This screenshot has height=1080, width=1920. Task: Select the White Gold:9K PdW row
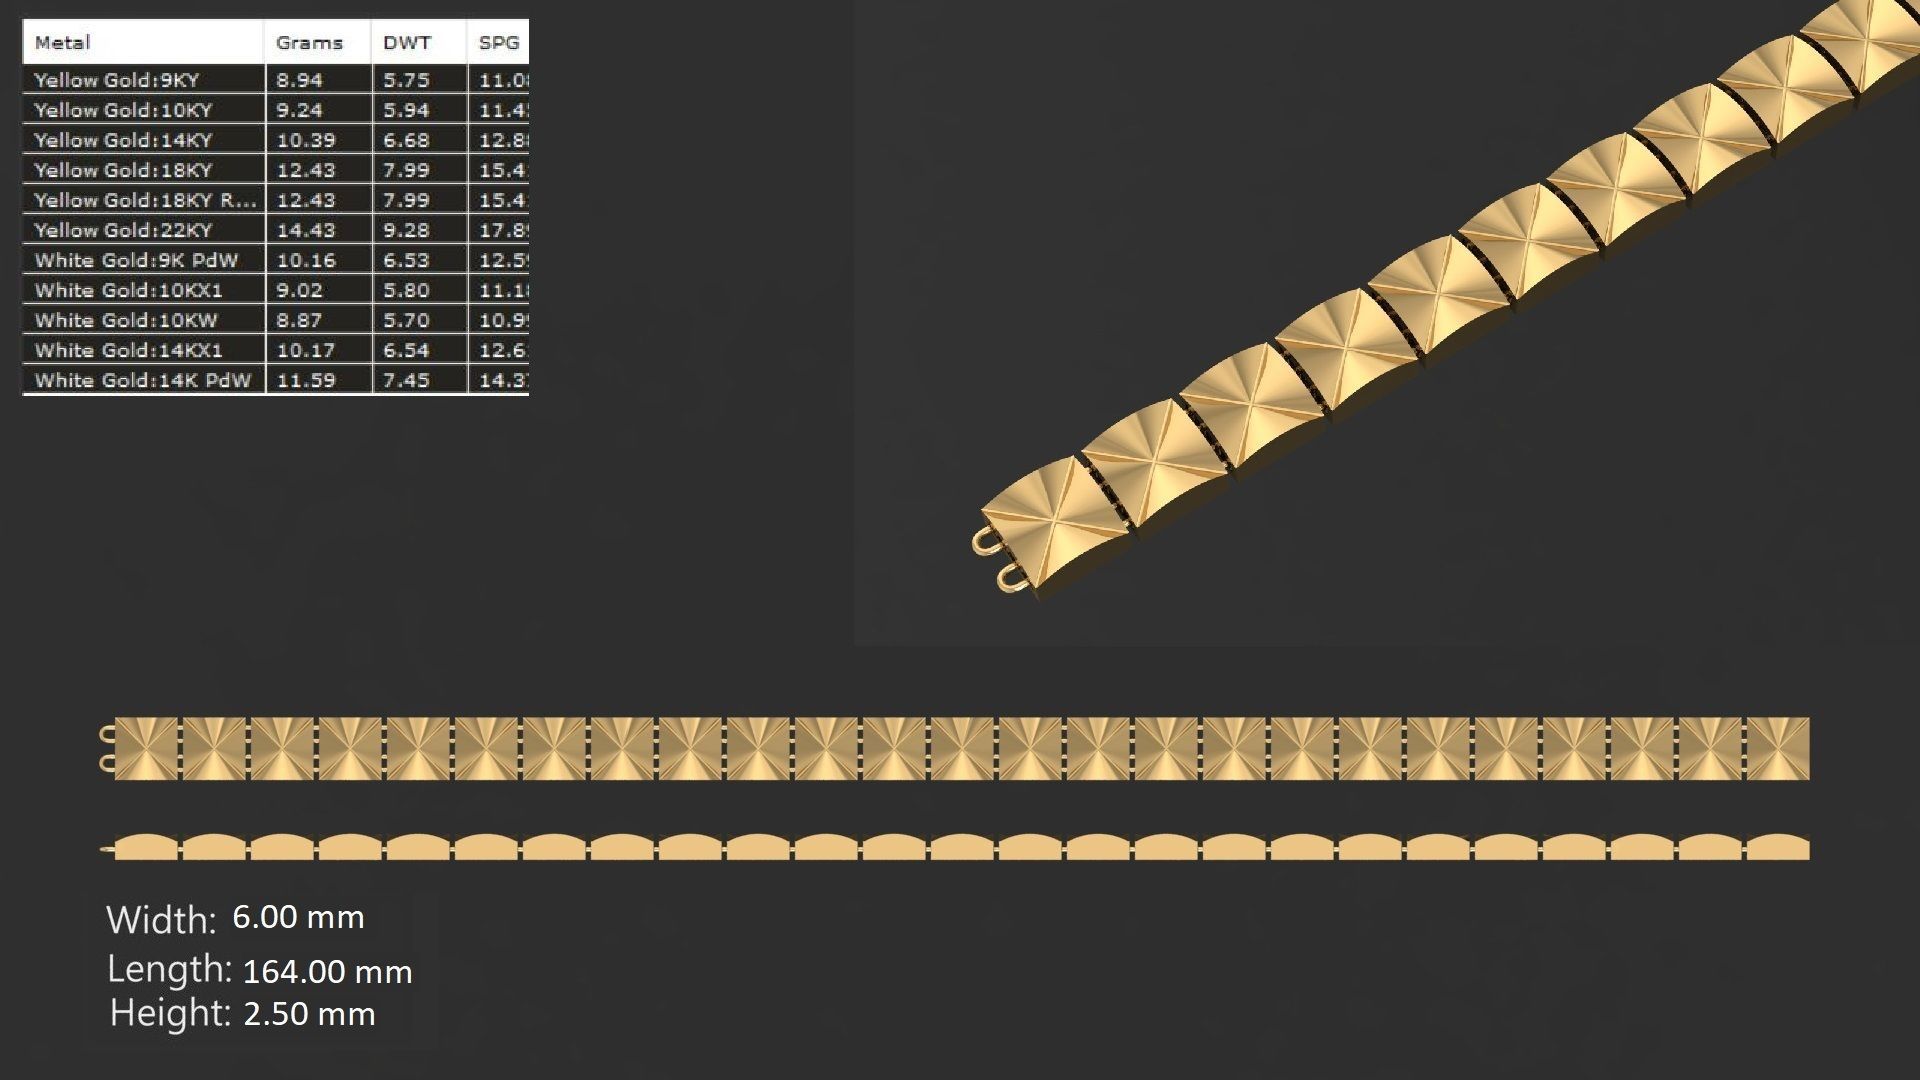coord(276,260)
